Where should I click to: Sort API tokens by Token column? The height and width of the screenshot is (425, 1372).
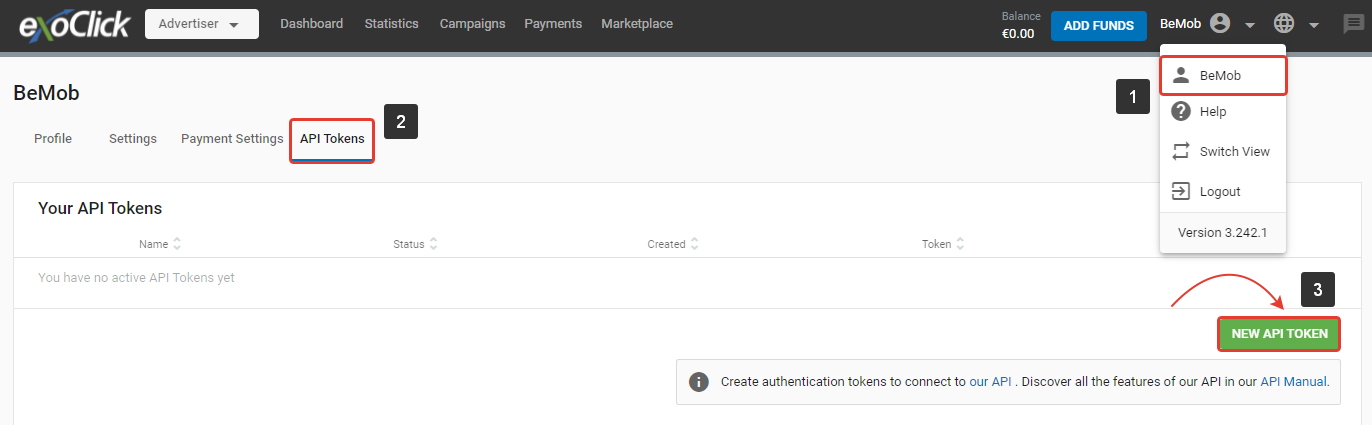point(943,244)
